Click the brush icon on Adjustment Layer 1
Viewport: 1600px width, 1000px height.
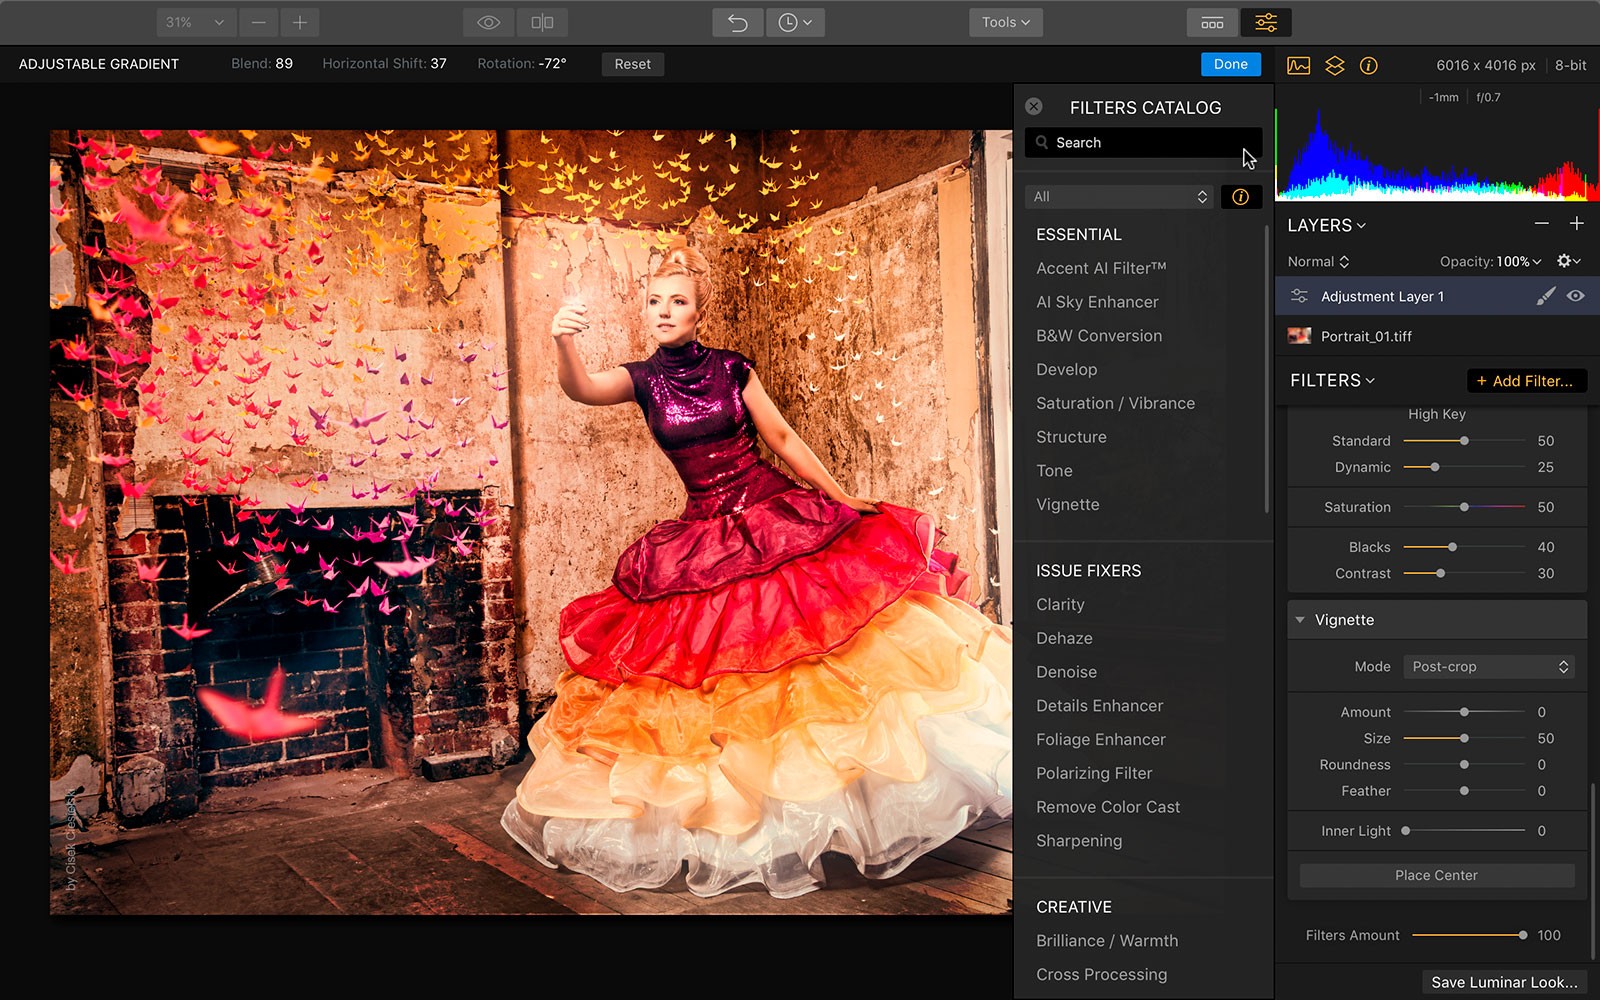(x=1545, y=296)
